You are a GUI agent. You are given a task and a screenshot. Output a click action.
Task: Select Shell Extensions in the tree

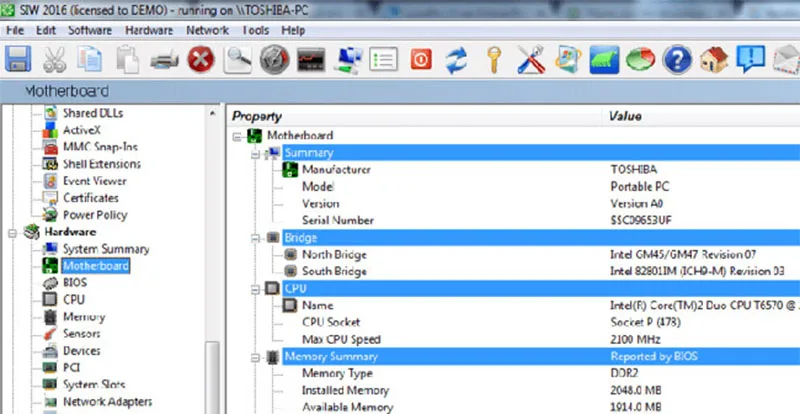tap(102, 164)
